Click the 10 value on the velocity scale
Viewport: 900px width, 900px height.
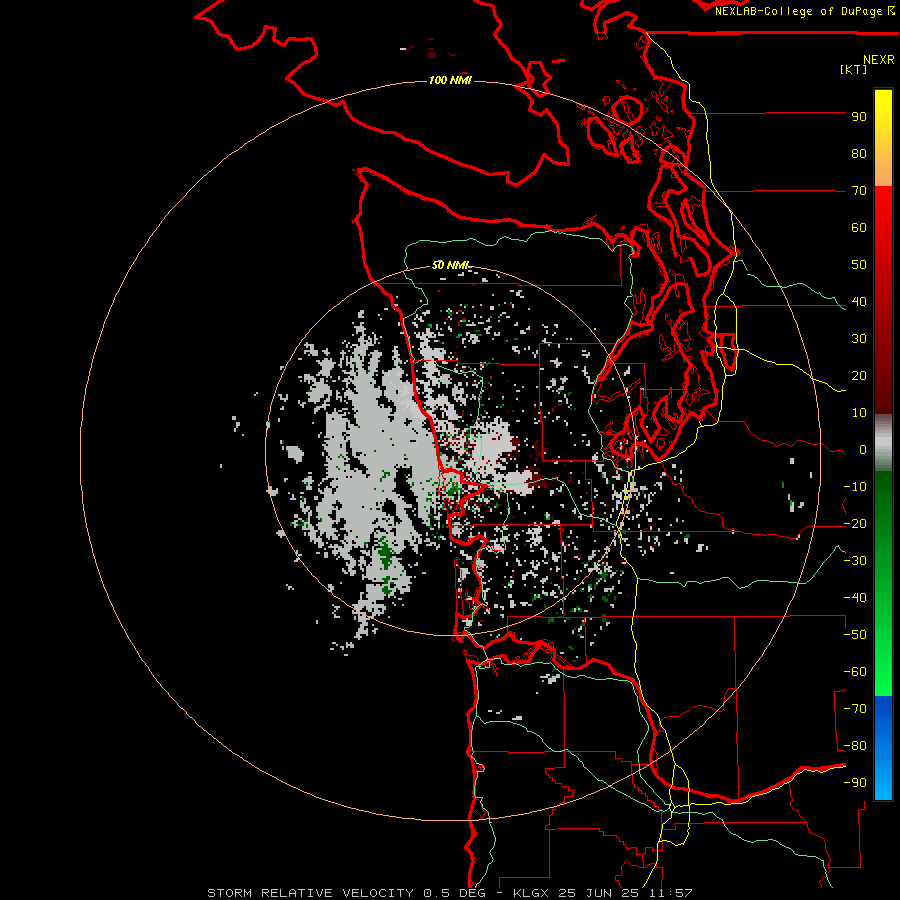(x=859, y=413)
